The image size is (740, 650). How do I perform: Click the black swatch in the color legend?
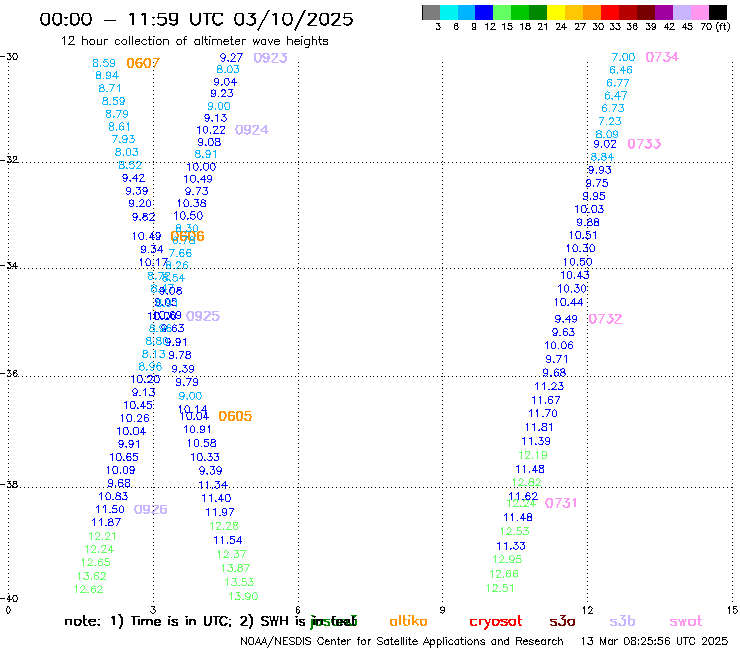tap(718, 12)
